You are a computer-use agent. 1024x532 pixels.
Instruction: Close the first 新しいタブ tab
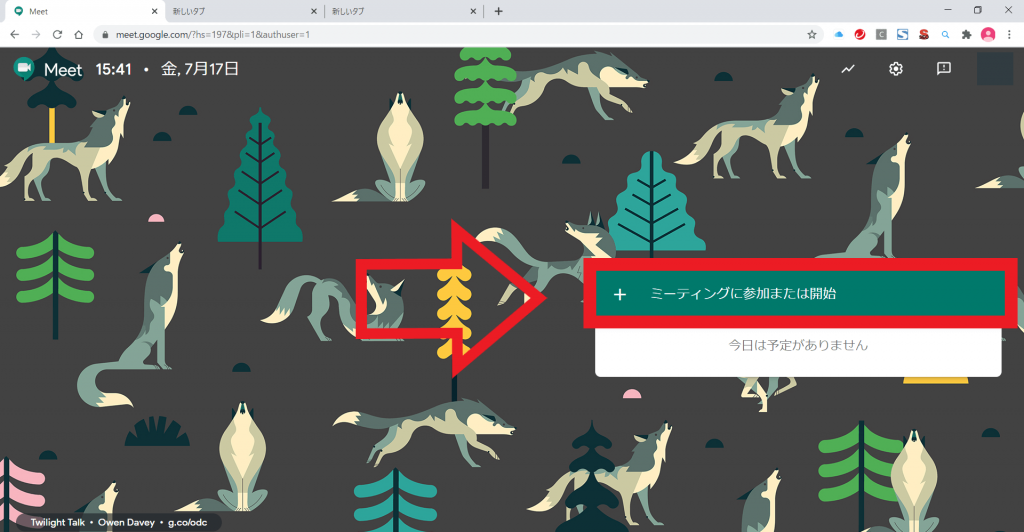tap(313, 11)
